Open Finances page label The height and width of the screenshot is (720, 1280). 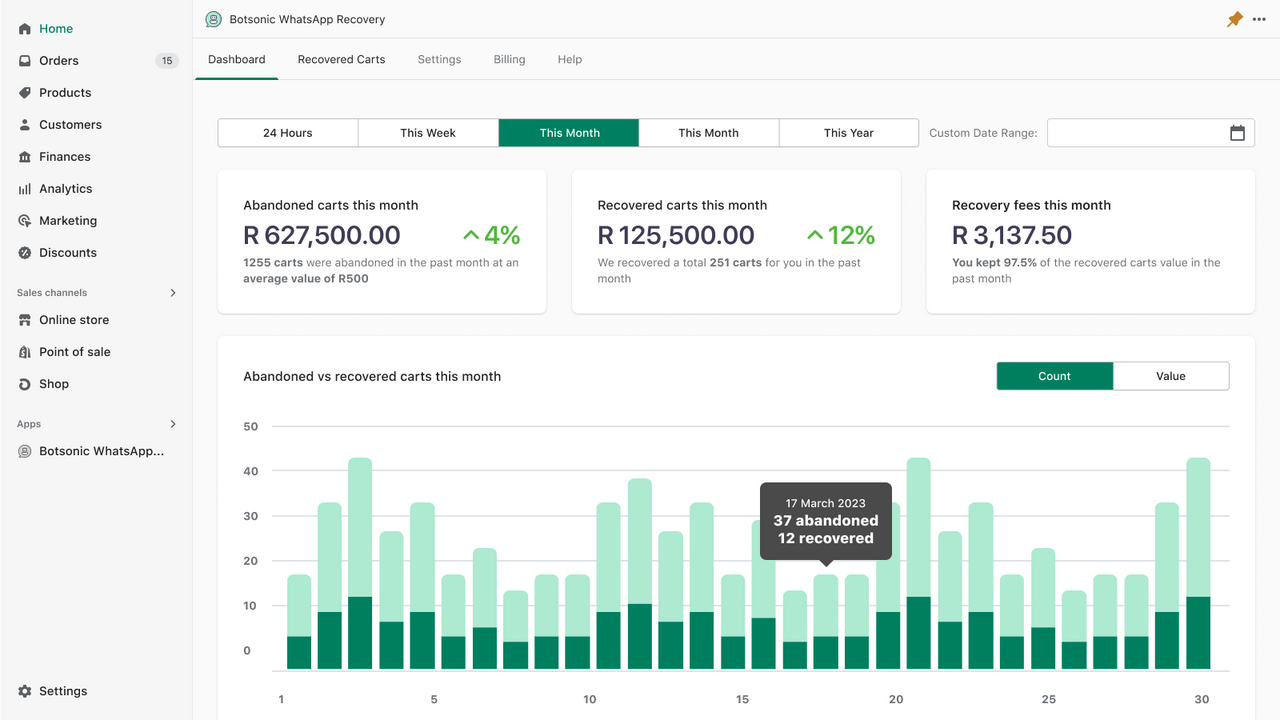pos(65,157)
